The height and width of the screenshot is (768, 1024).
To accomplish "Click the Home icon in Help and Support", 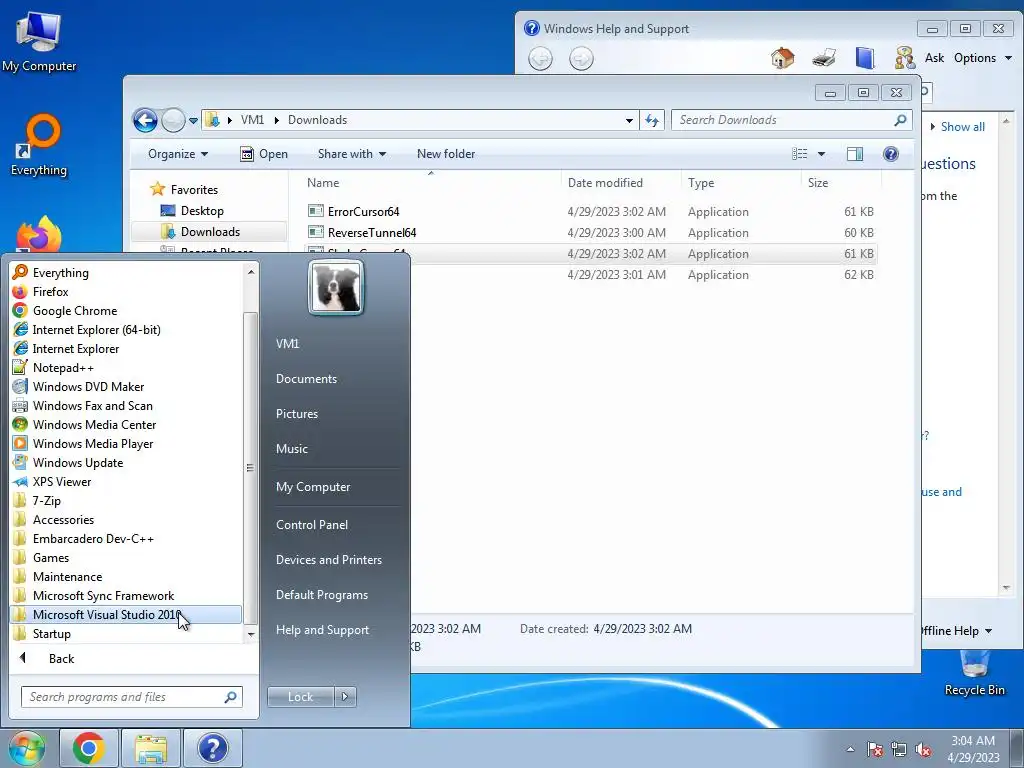I will click(x=782, y=58).
